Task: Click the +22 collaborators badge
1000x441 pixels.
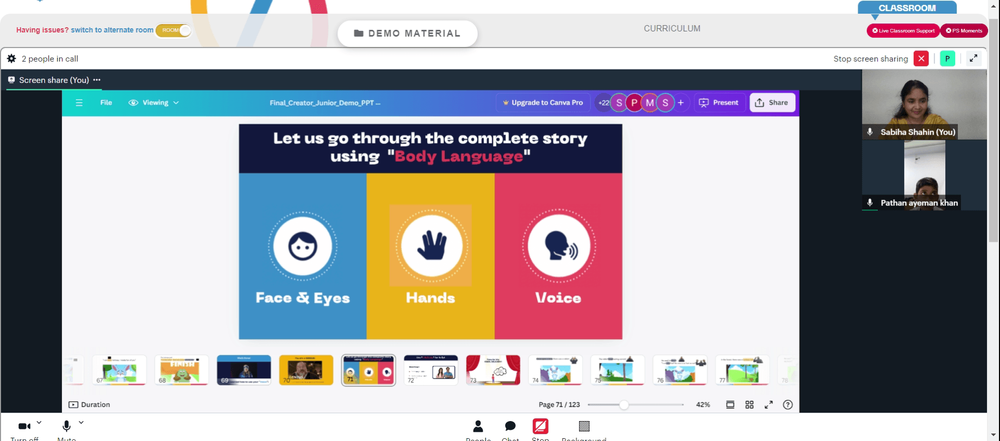Action: tap(603, 103)
